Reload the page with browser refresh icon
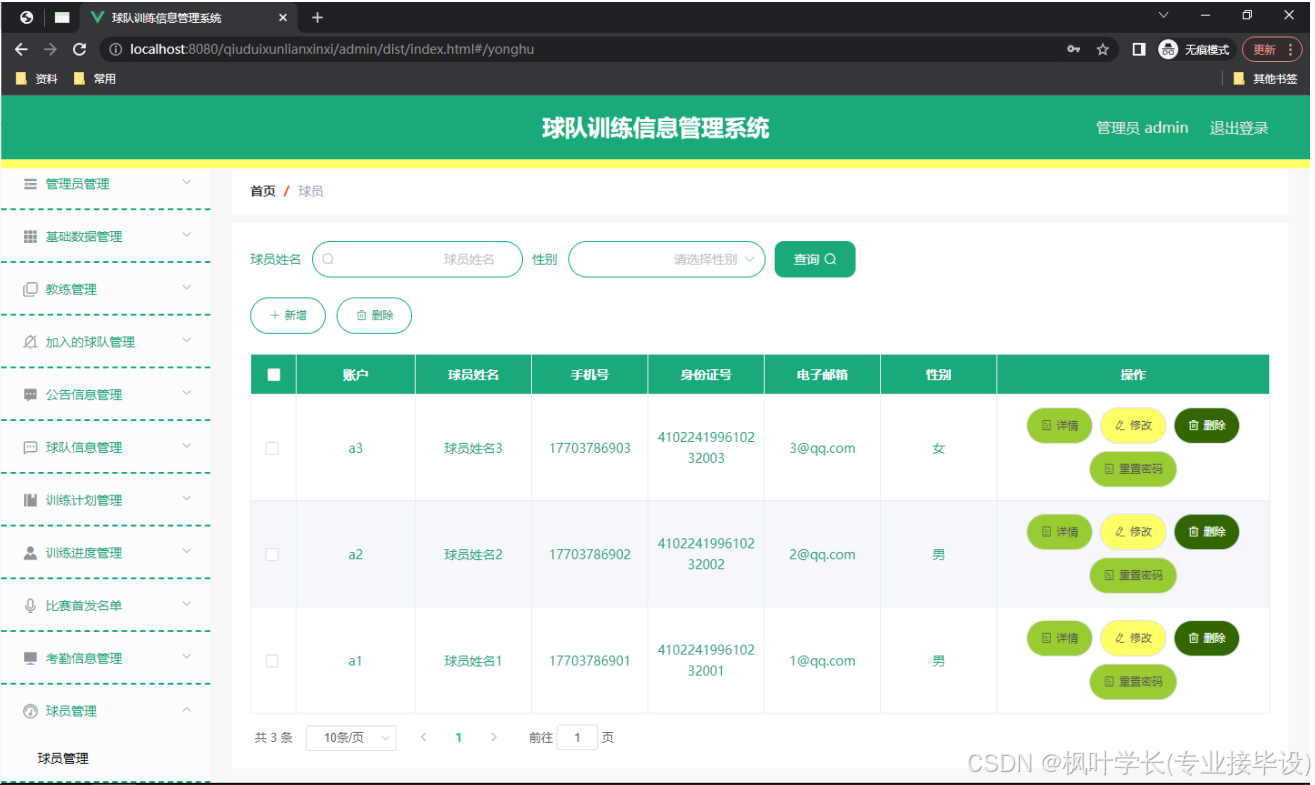 tap(80, 49)
